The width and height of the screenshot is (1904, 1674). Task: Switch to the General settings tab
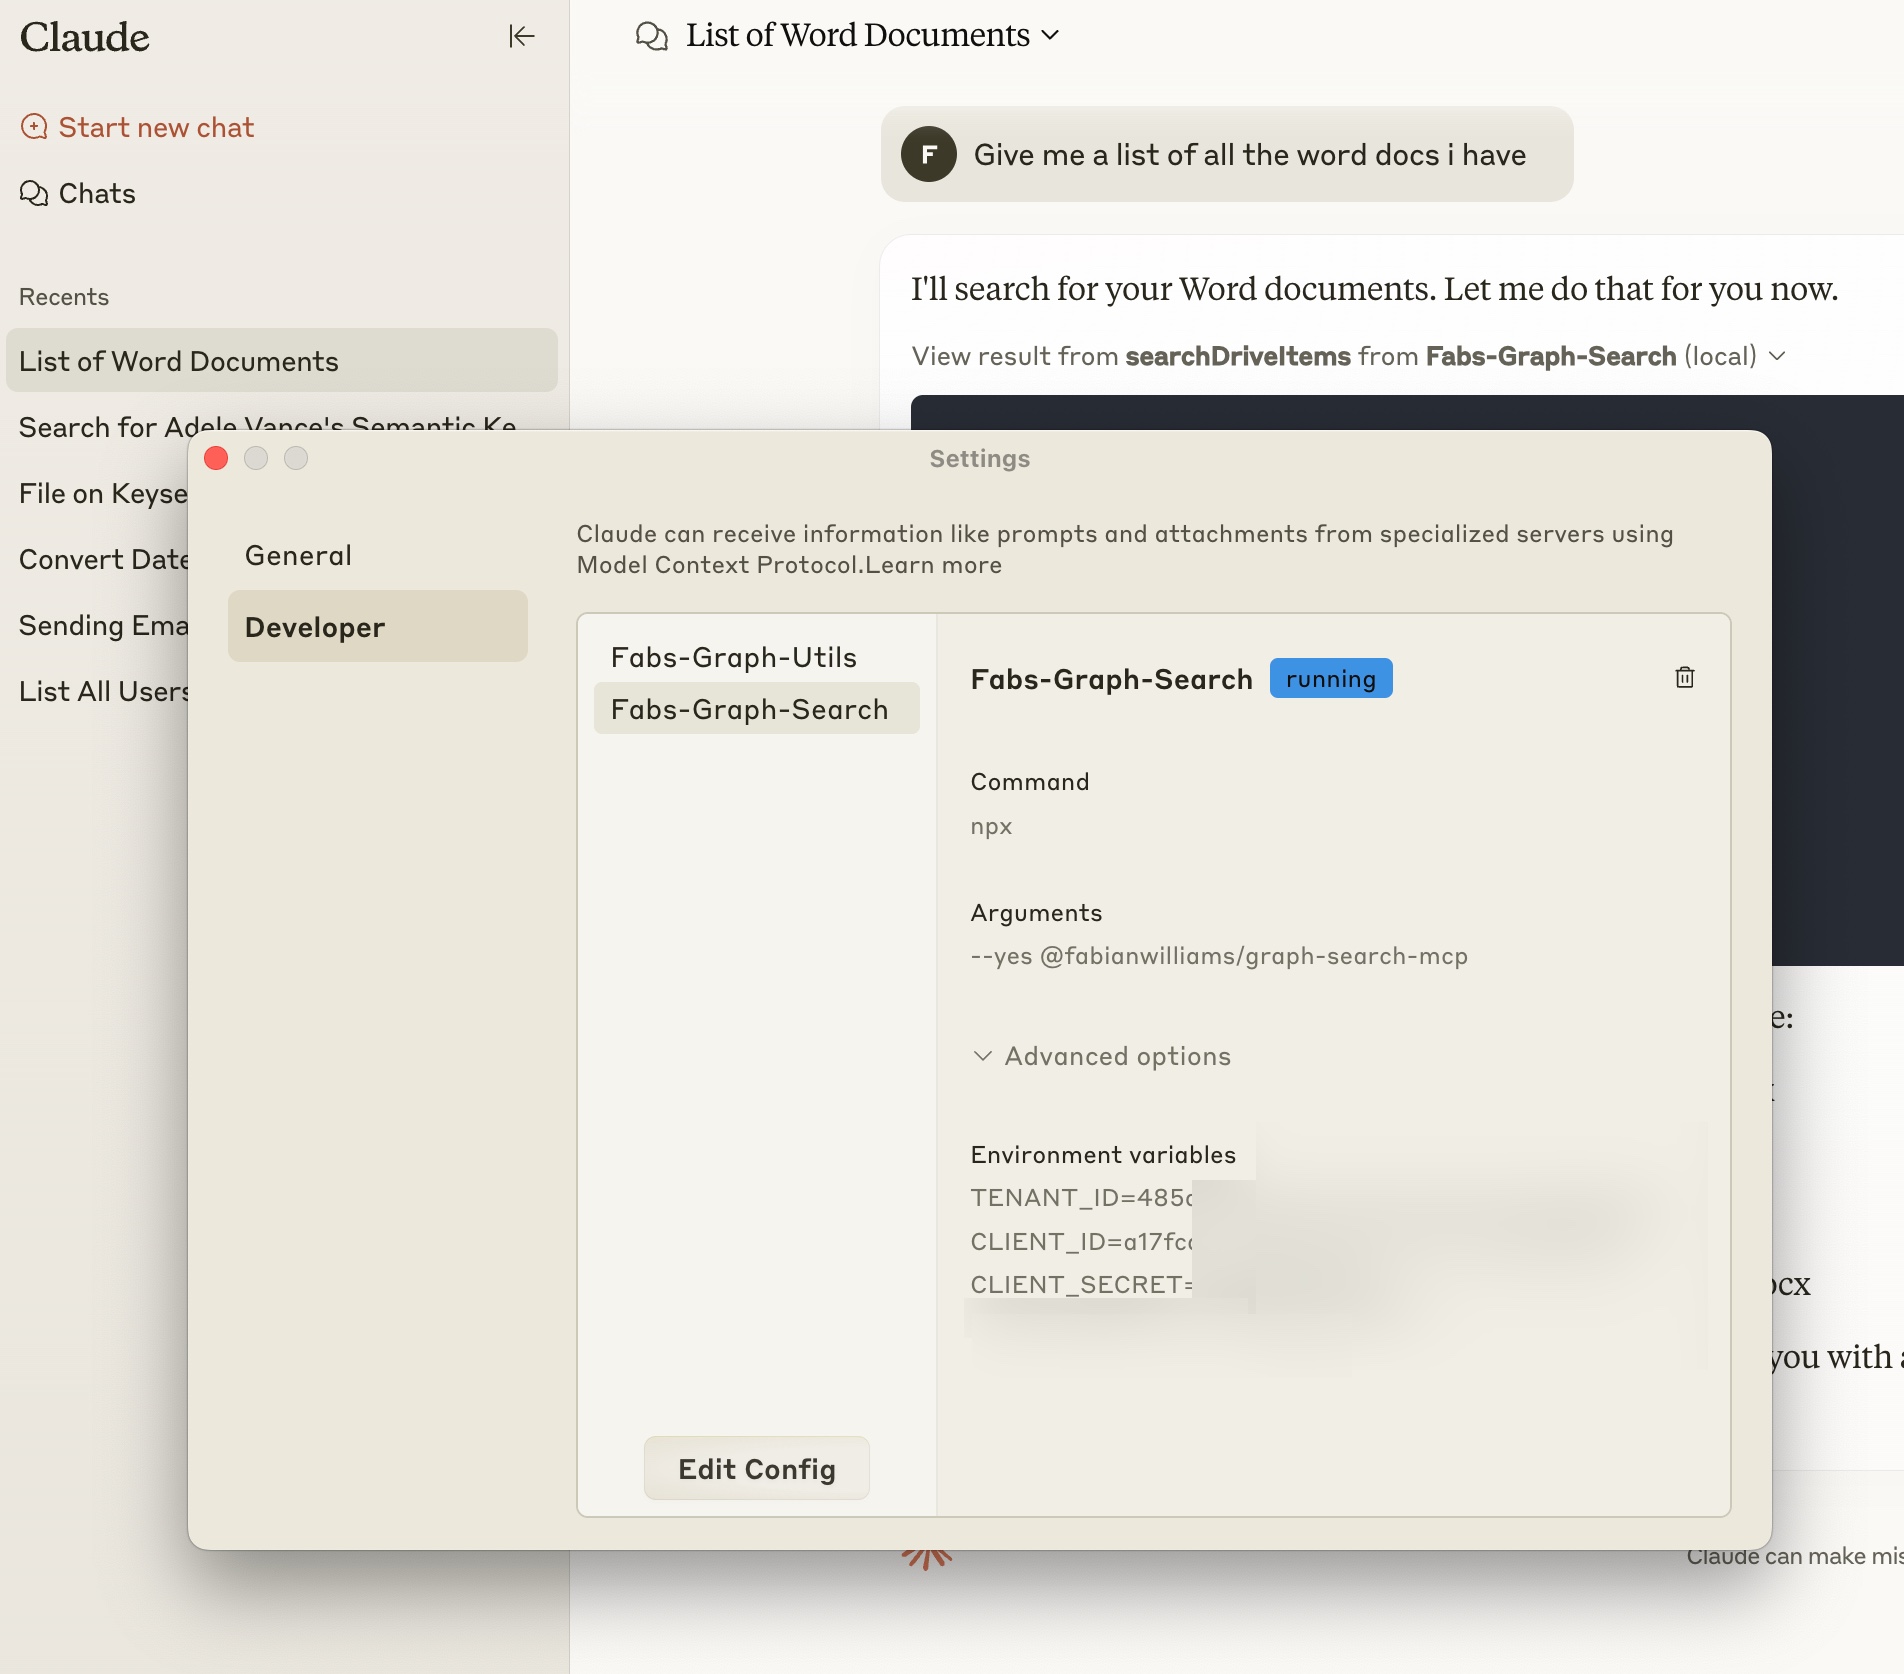tap(297, 555)
